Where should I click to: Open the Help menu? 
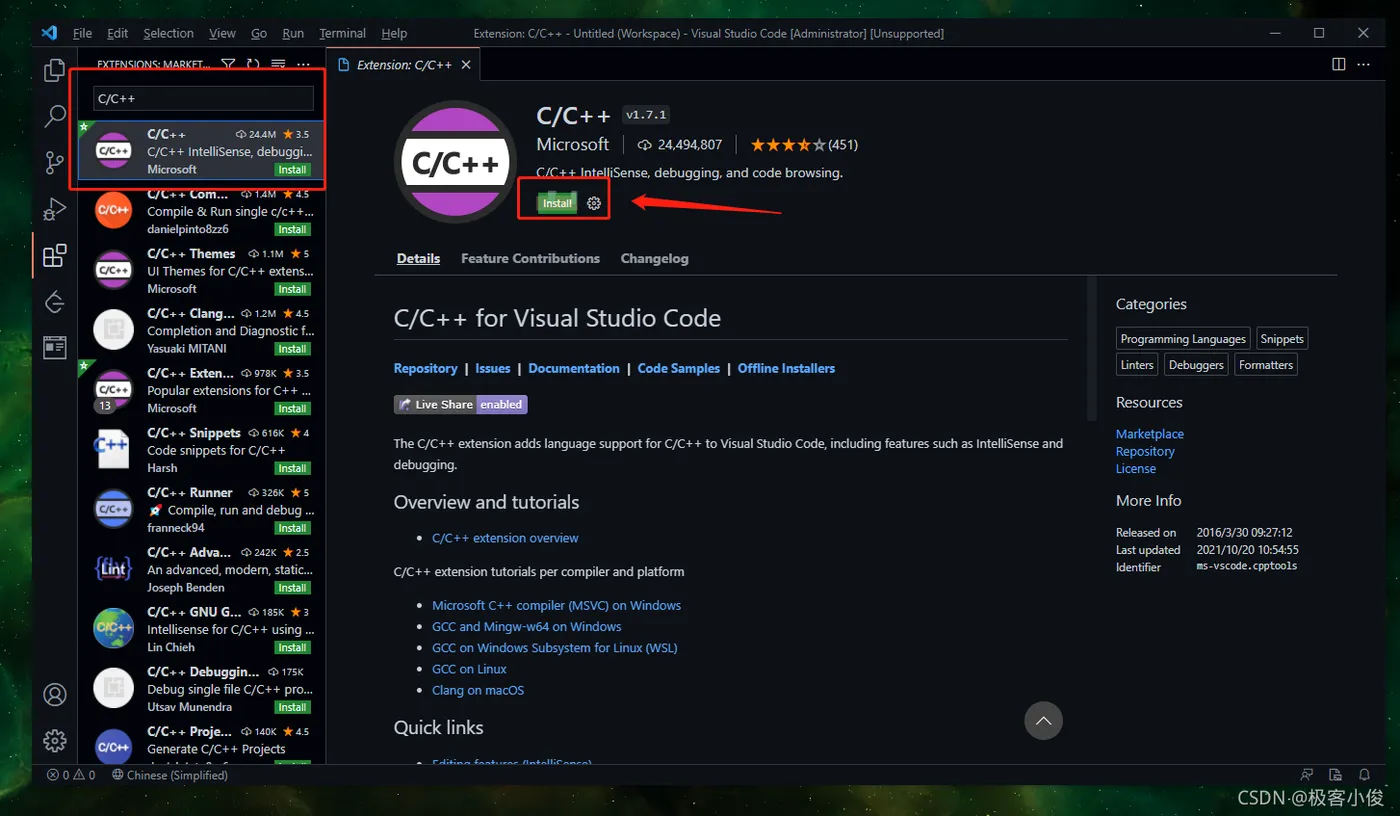(x=394, y=33)
